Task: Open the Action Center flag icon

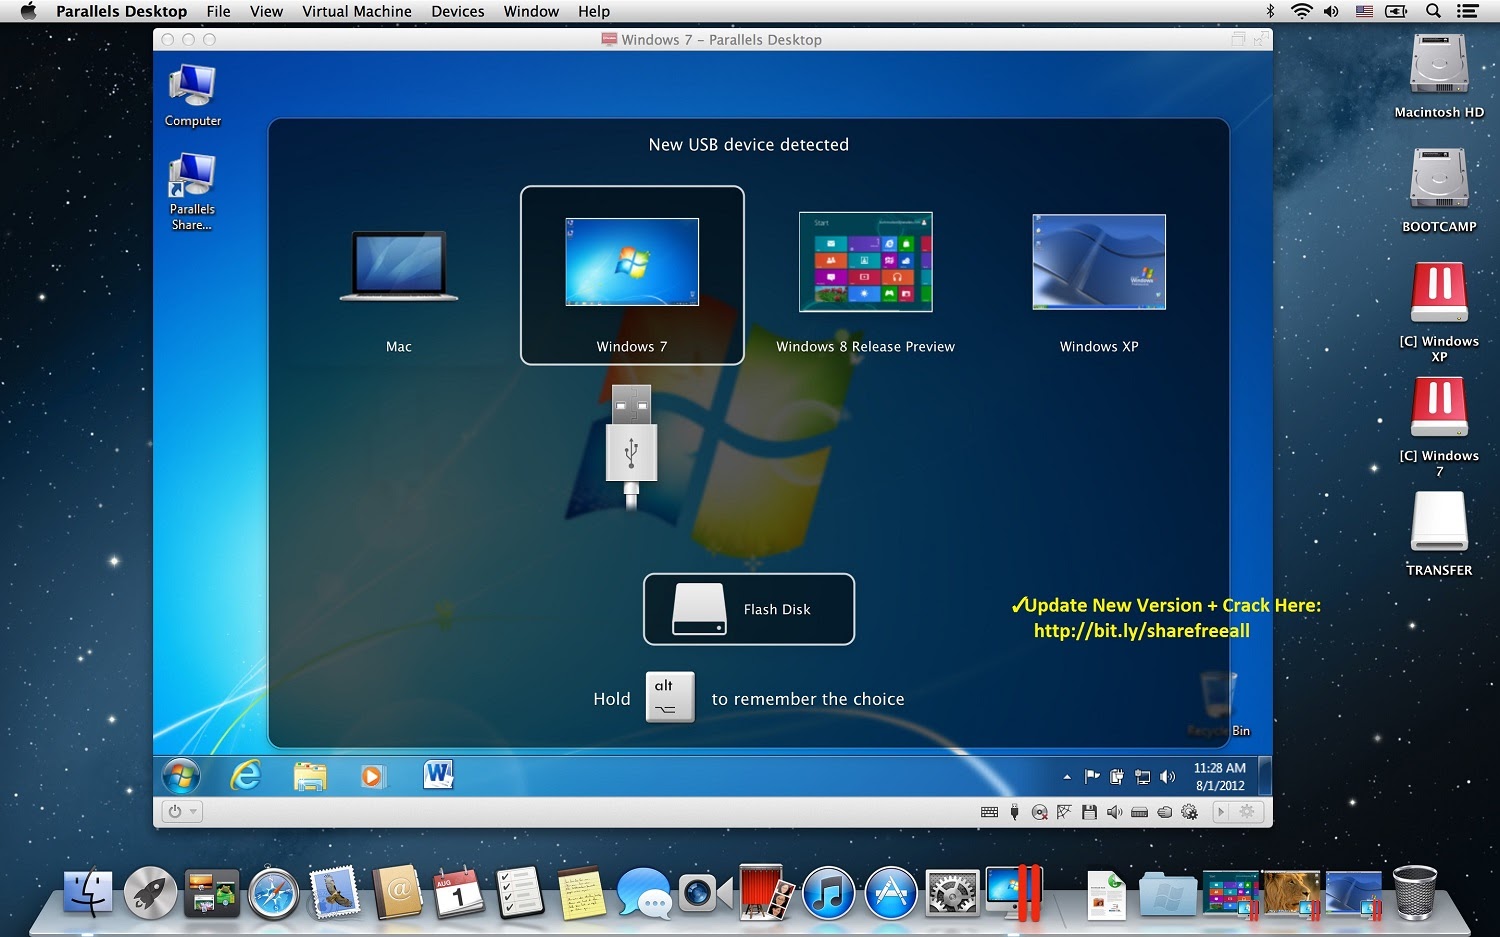Action: [1092, 777]
